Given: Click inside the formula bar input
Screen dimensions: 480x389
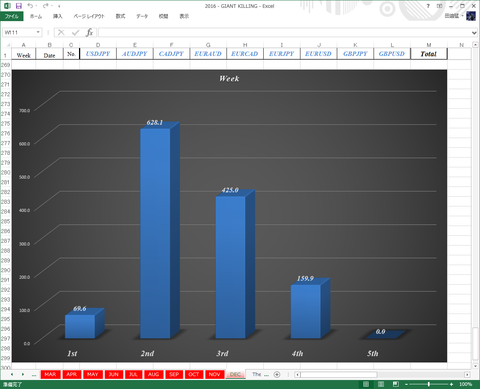Looking at the screenshot, I should point(283,32).
